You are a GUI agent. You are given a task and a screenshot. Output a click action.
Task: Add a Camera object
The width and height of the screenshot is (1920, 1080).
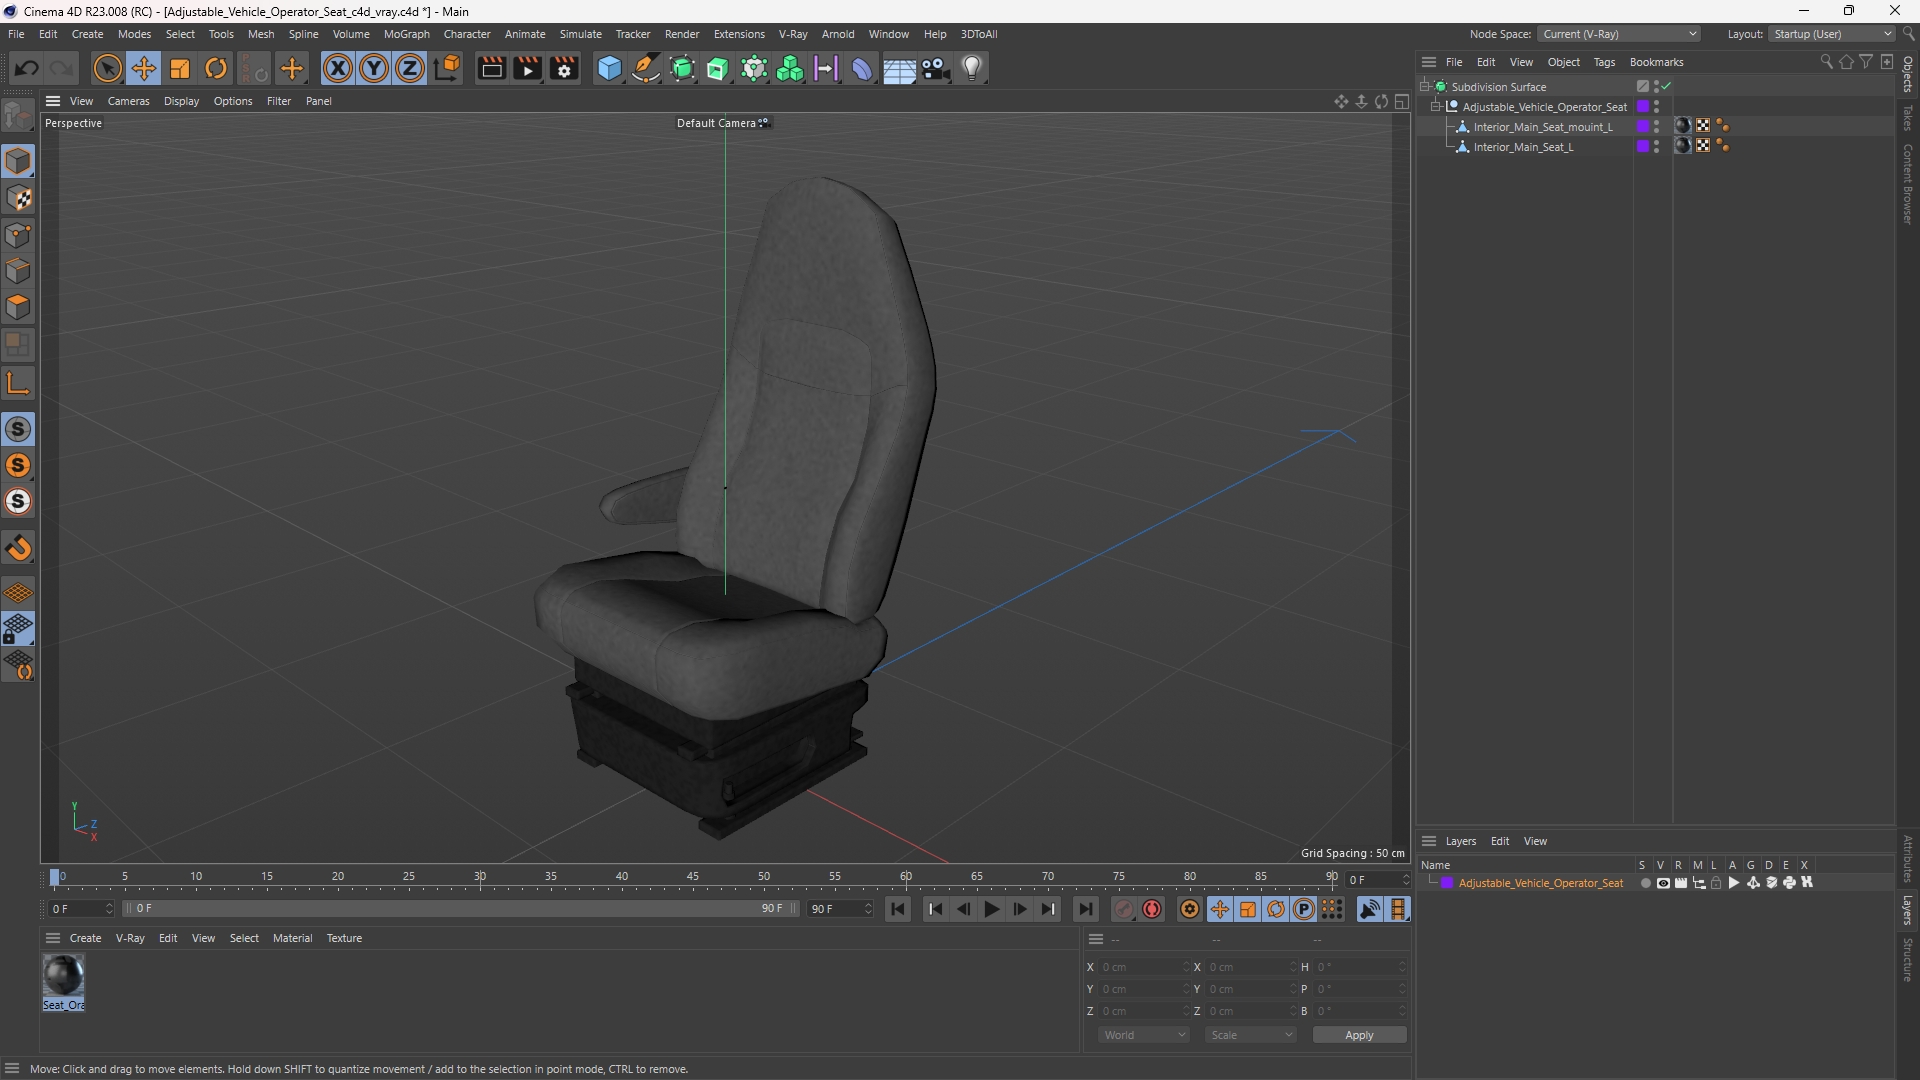(936, 68)
